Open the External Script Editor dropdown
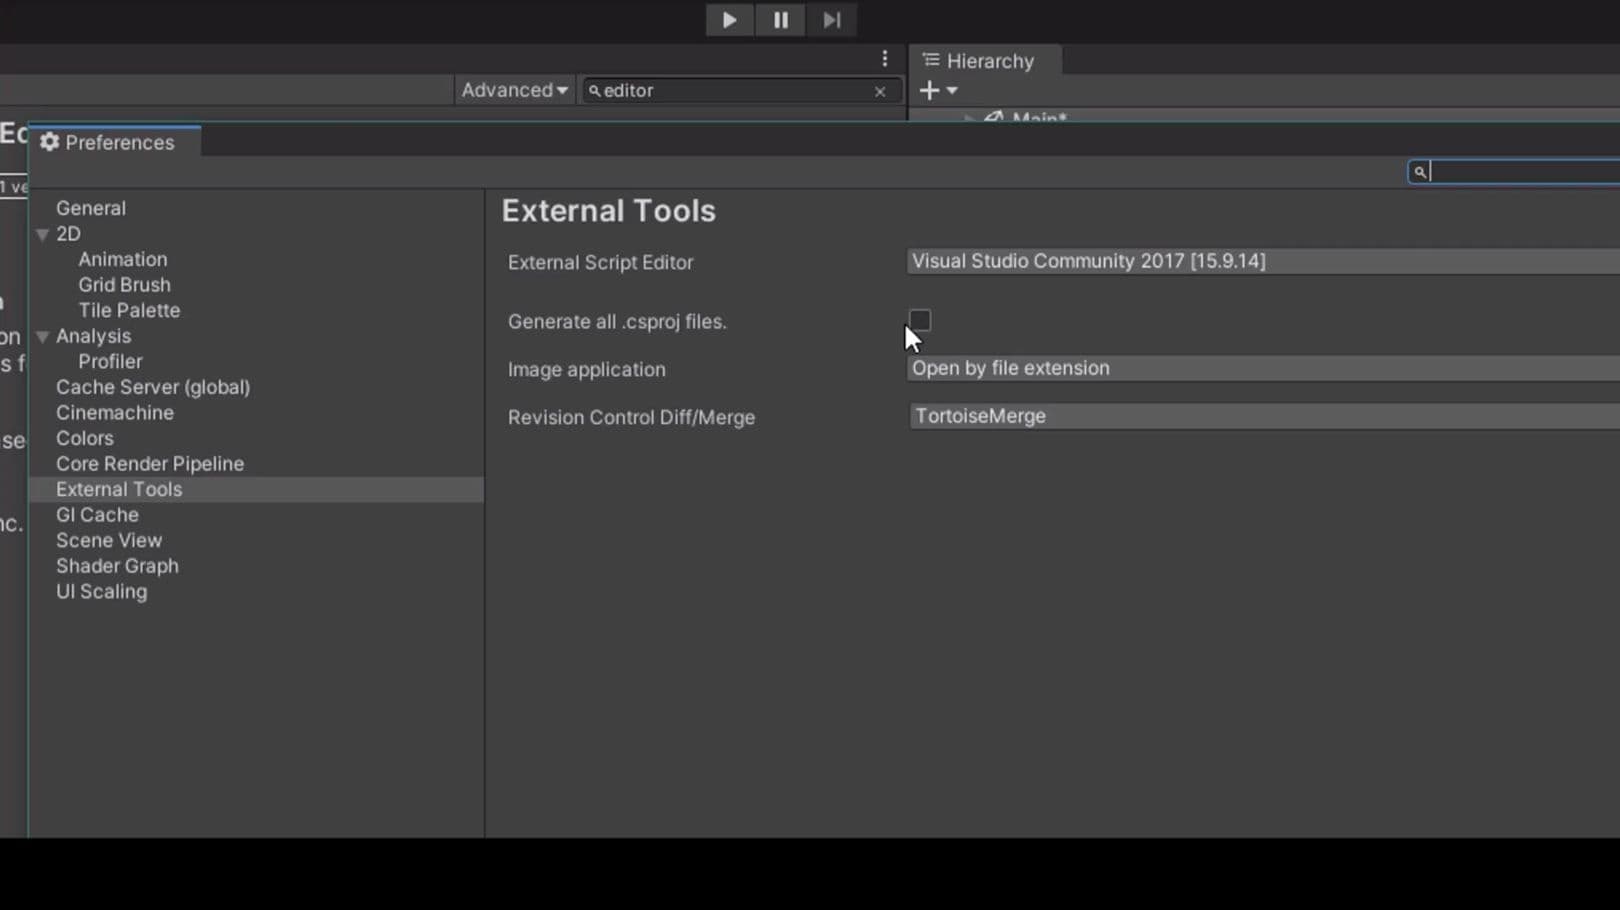Image resolution: width=1620 pixels, height=910 pixels. (1200, 261)
